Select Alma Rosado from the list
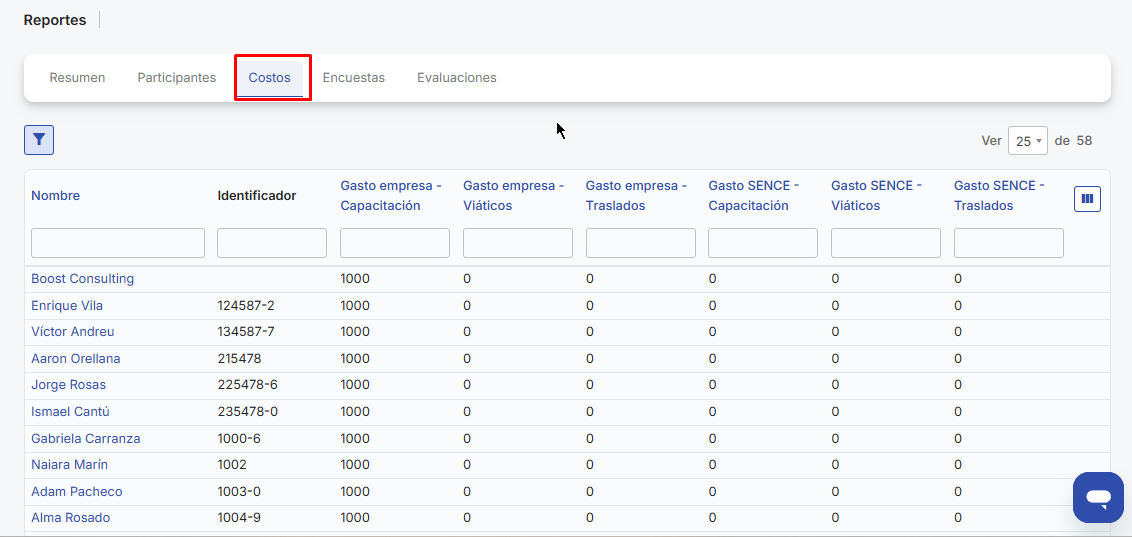 (x=70, y=518)
